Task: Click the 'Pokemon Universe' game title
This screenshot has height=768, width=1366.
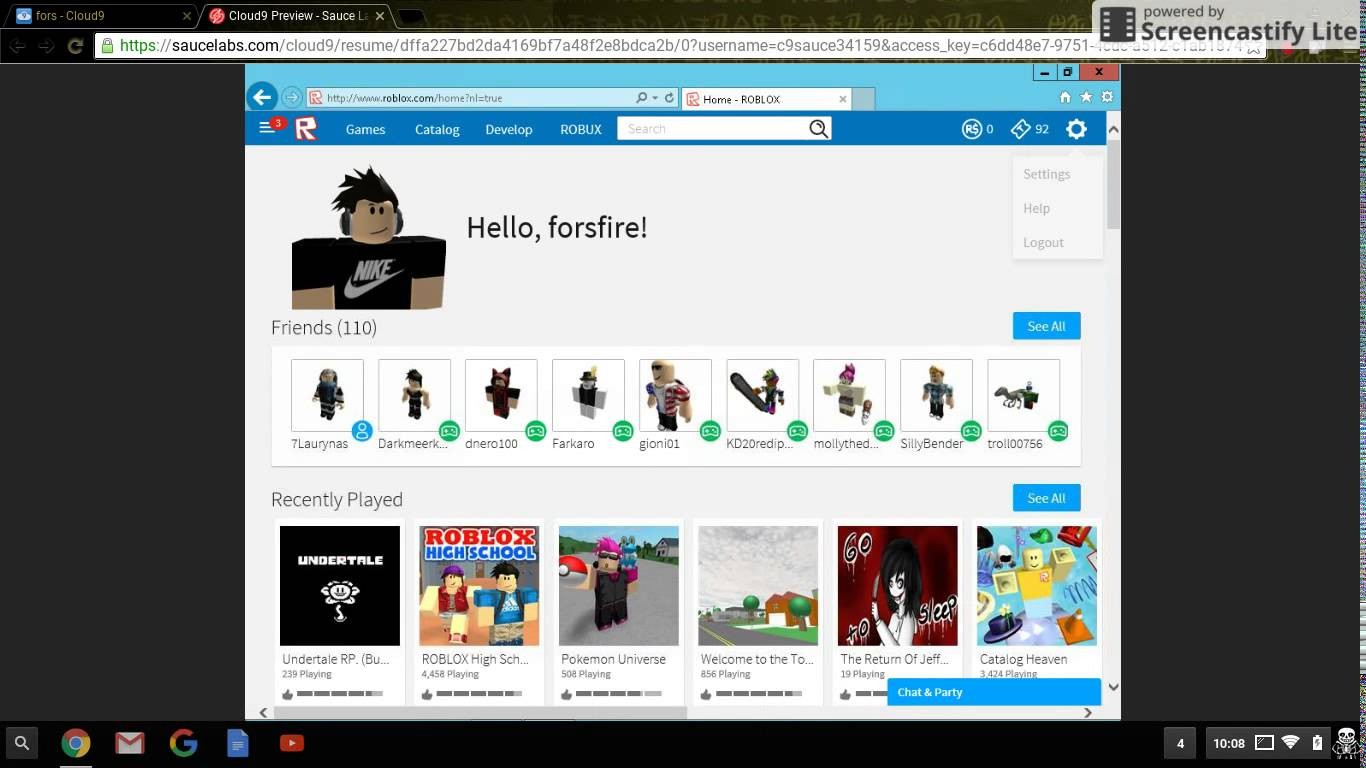Action: point(613,659)
